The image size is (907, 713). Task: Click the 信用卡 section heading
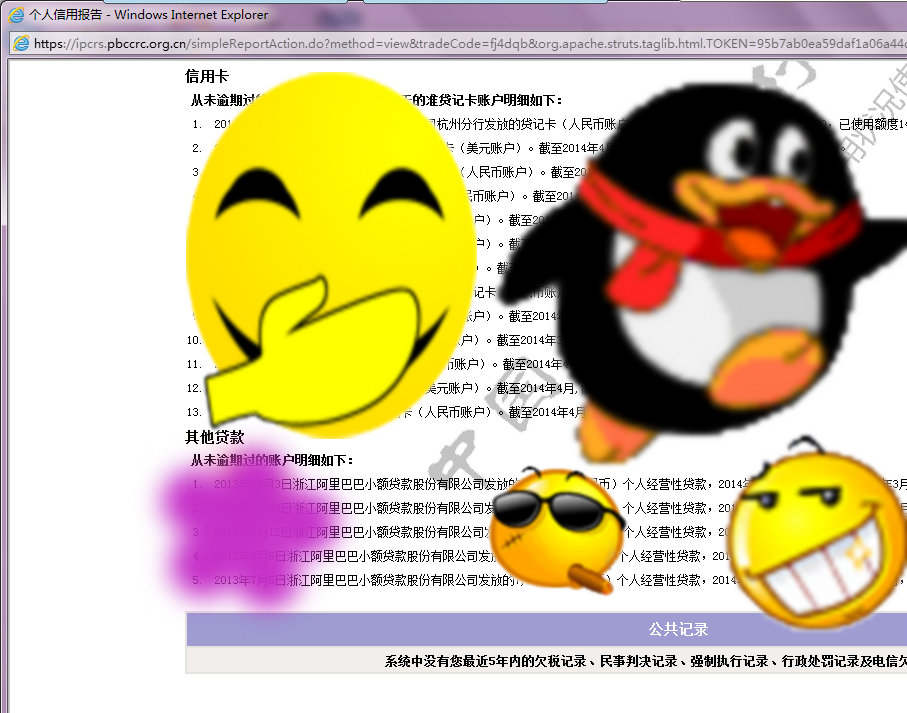tap(207, 76)
